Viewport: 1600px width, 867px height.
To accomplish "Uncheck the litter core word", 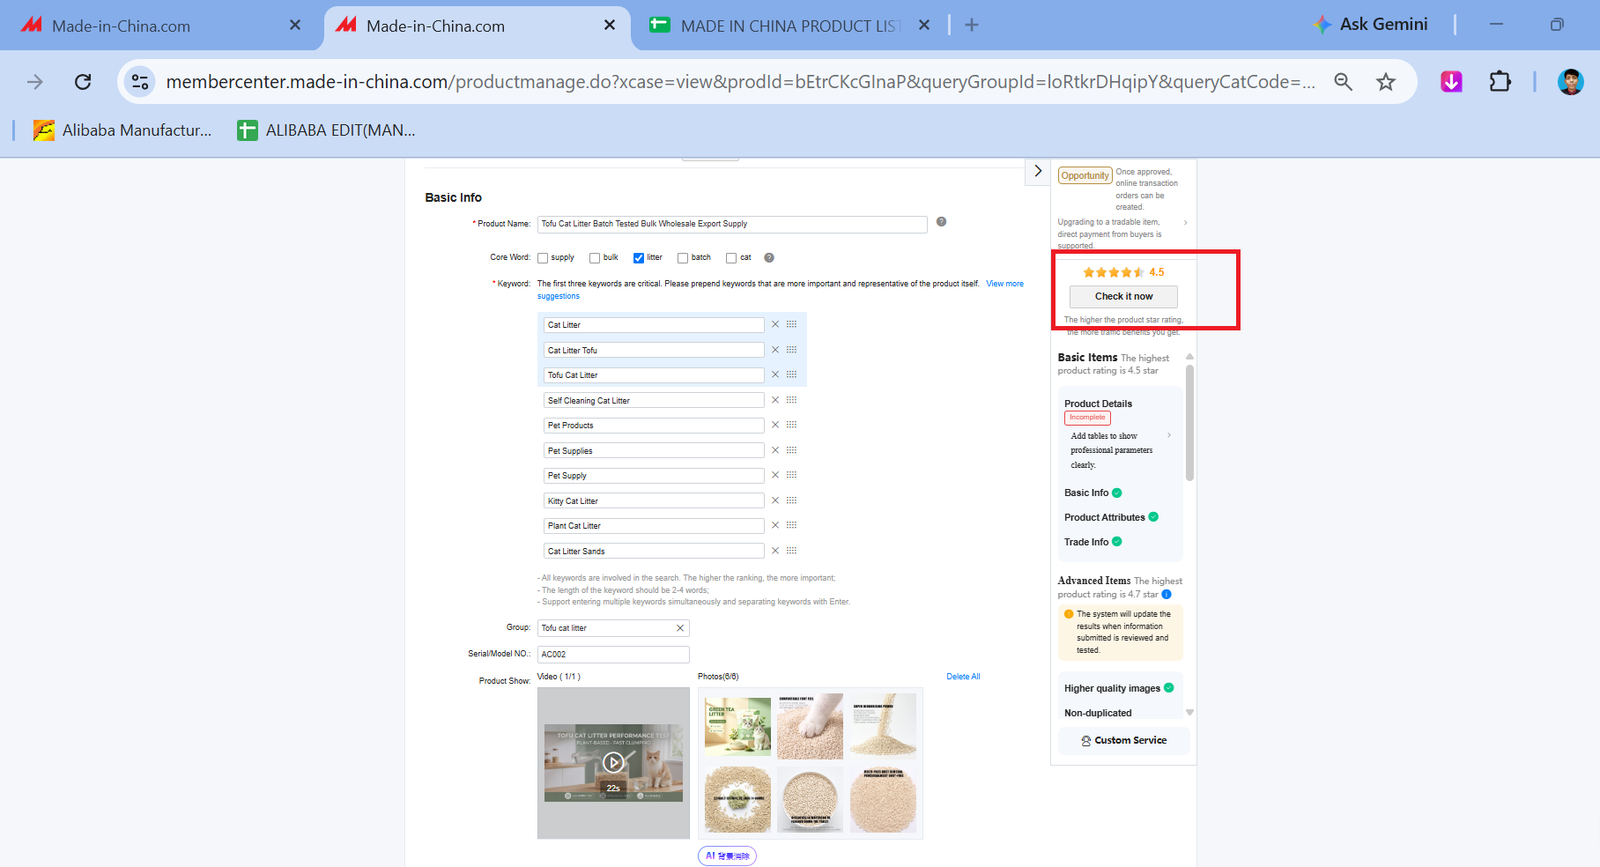I will [639, 258].
